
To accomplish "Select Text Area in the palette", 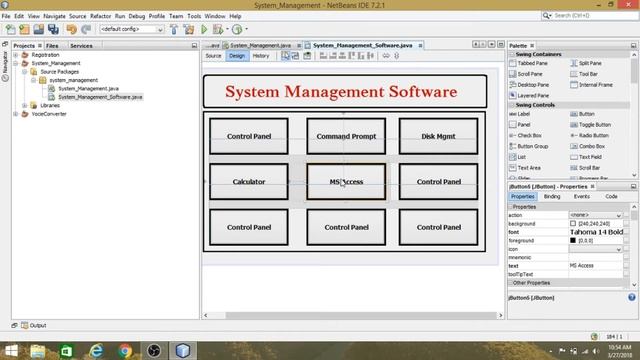I will click(x=525, y=168).
